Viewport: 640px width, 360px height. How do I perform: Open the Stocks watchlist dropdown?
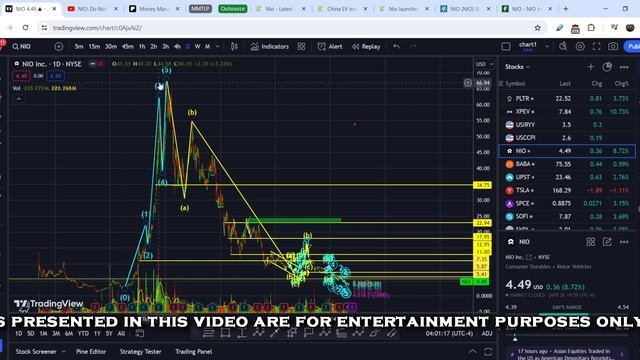[x=517, y=67]
